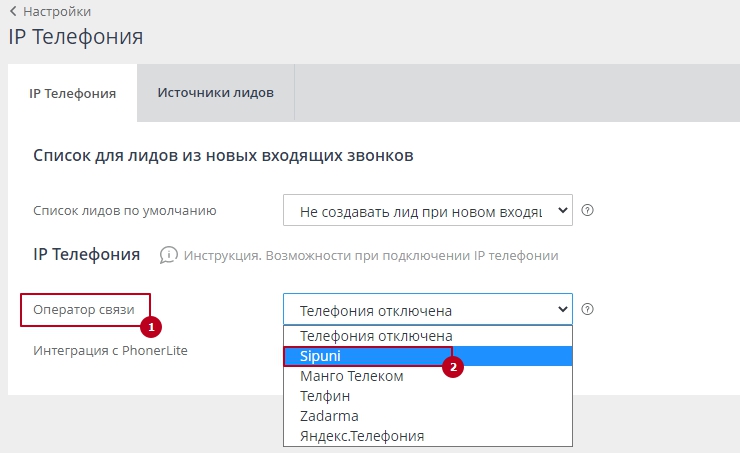Open the Настройки breadcrumb link
740x453 pixels.
click(56, 12)
